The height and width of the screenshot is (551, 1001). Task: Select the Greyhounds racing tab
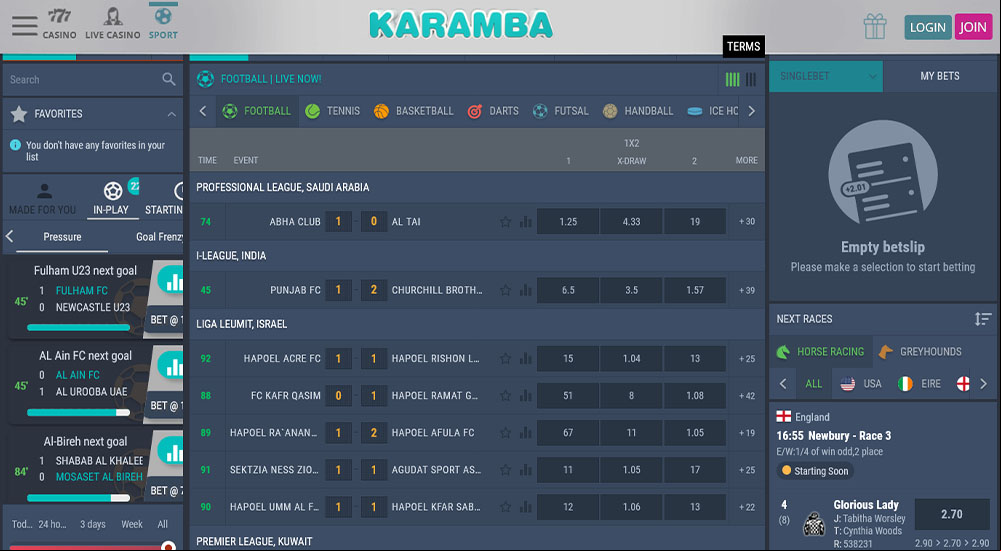coord(920,351)
